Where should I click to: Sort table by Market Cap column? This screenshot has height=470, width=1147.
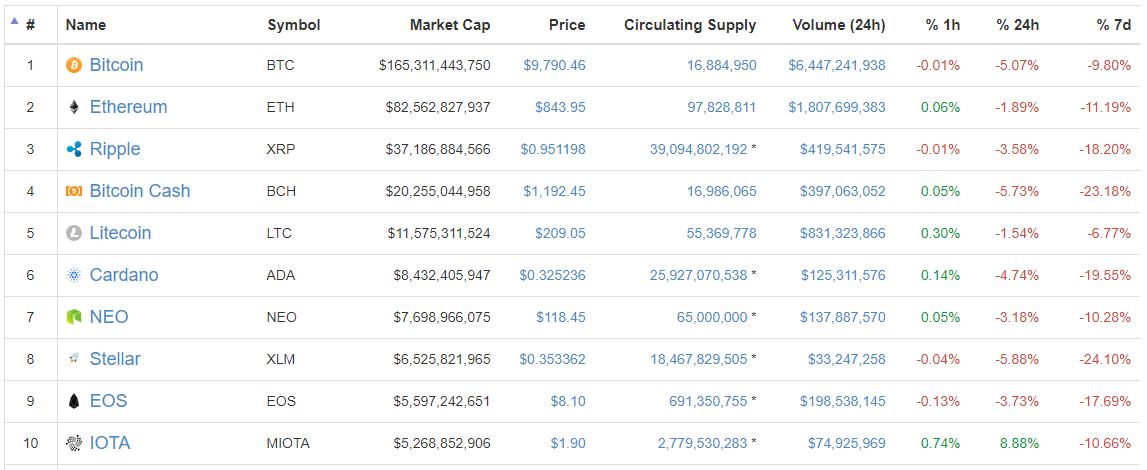(450, 25)
